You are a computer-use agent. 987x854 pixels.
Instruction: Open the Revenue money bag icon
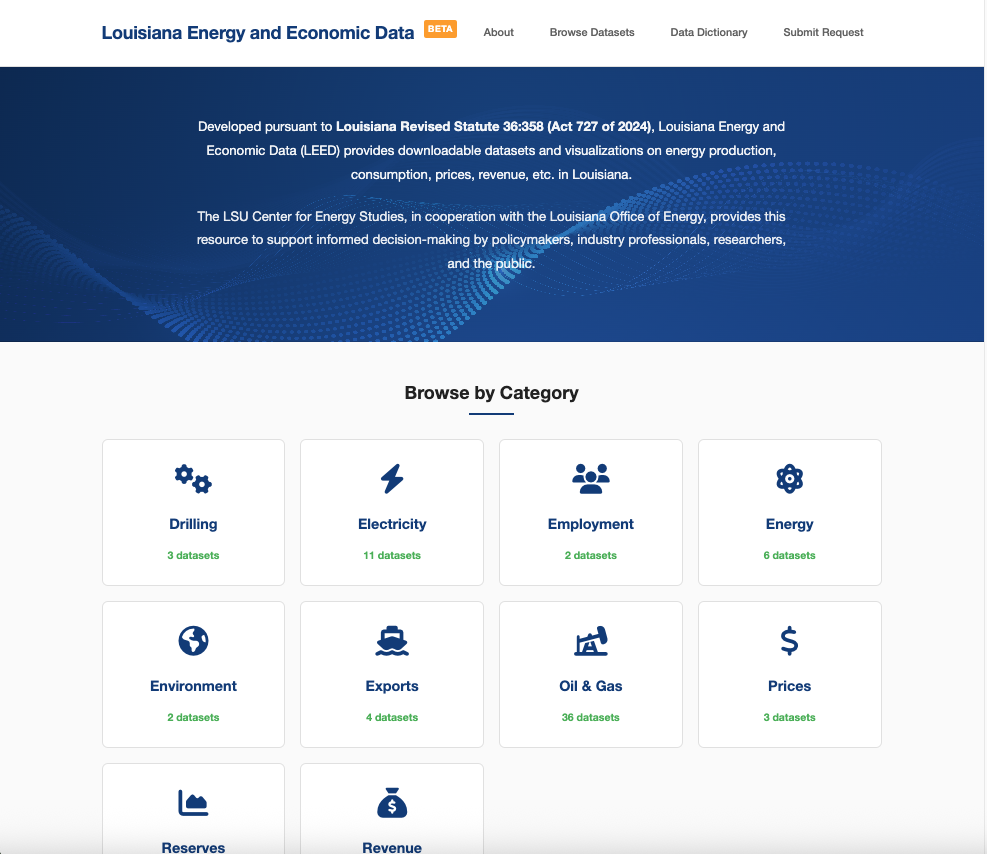point(392,802)
